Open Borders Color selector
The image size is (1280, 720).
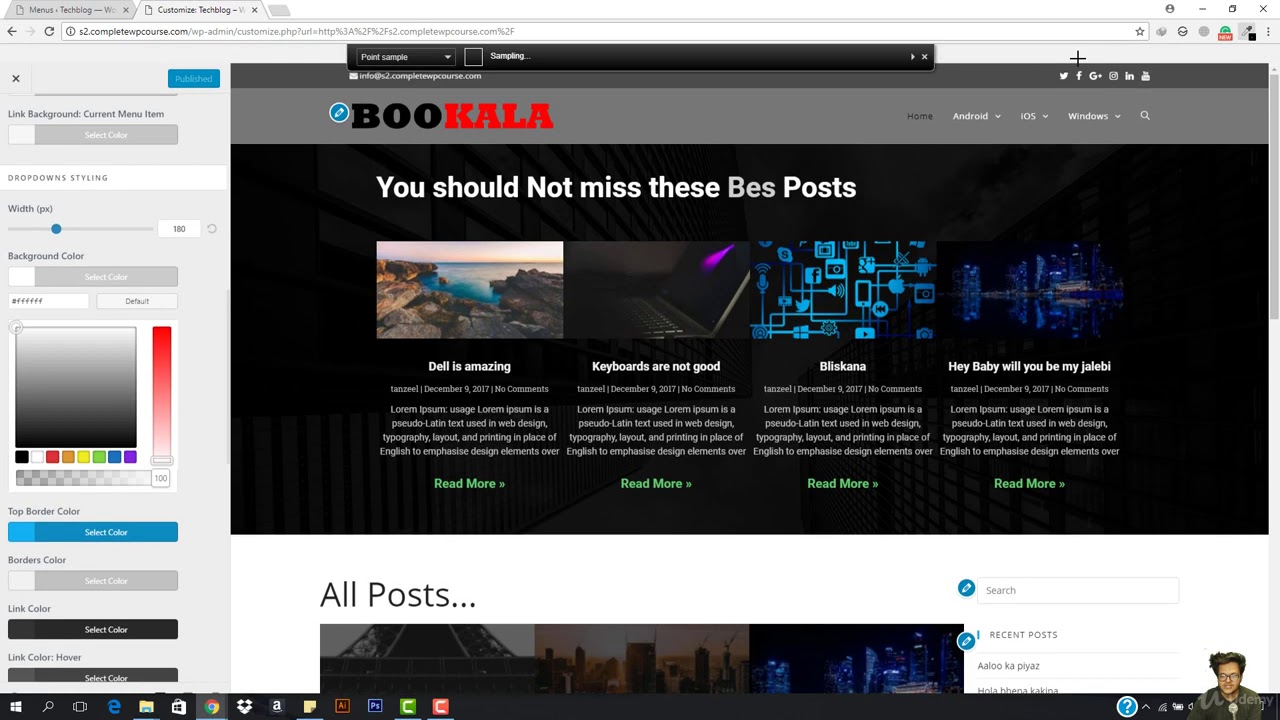(x=93, y=581)
